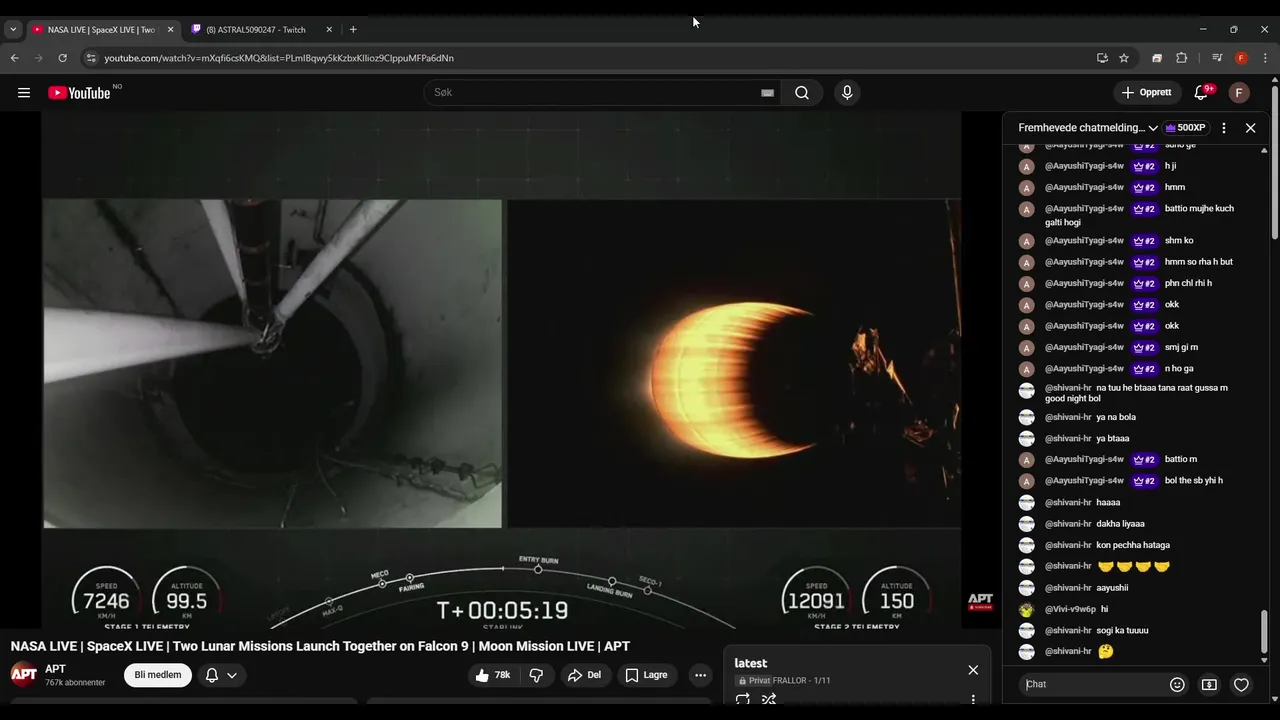Open more actions menu below video

pyautogui.click(x=700, y=675)
